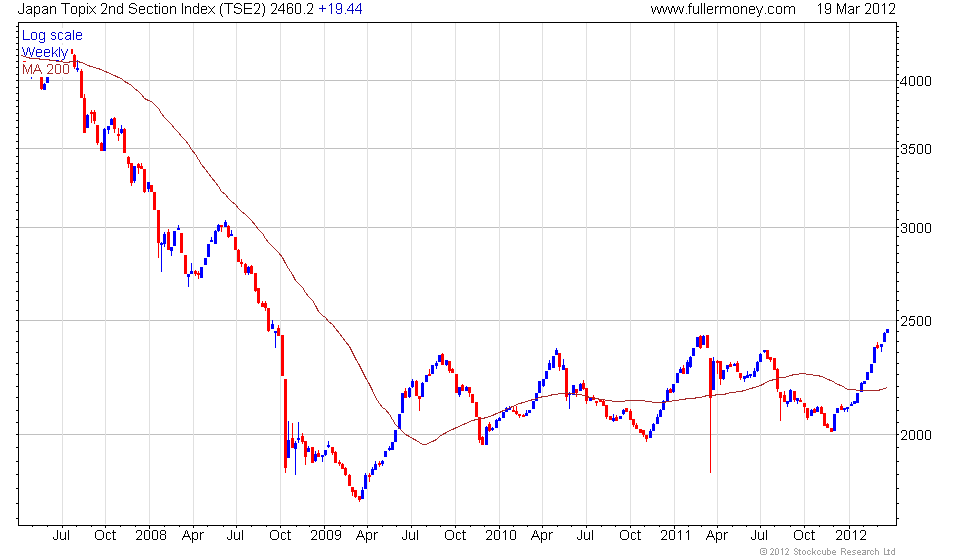Click the 2012 year label on time axis

(x=851, y=536)
